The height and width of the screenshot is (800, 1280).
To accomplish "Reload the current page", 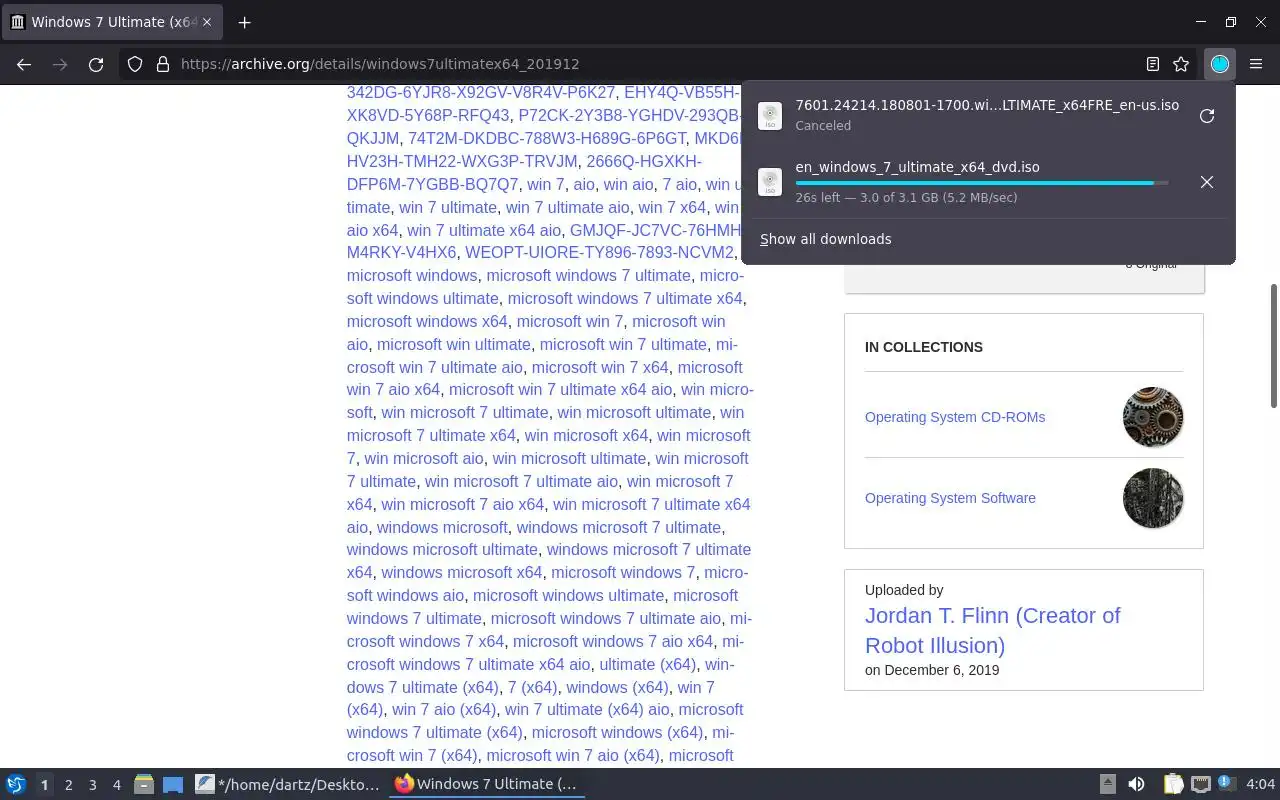I will pos(96,64).
